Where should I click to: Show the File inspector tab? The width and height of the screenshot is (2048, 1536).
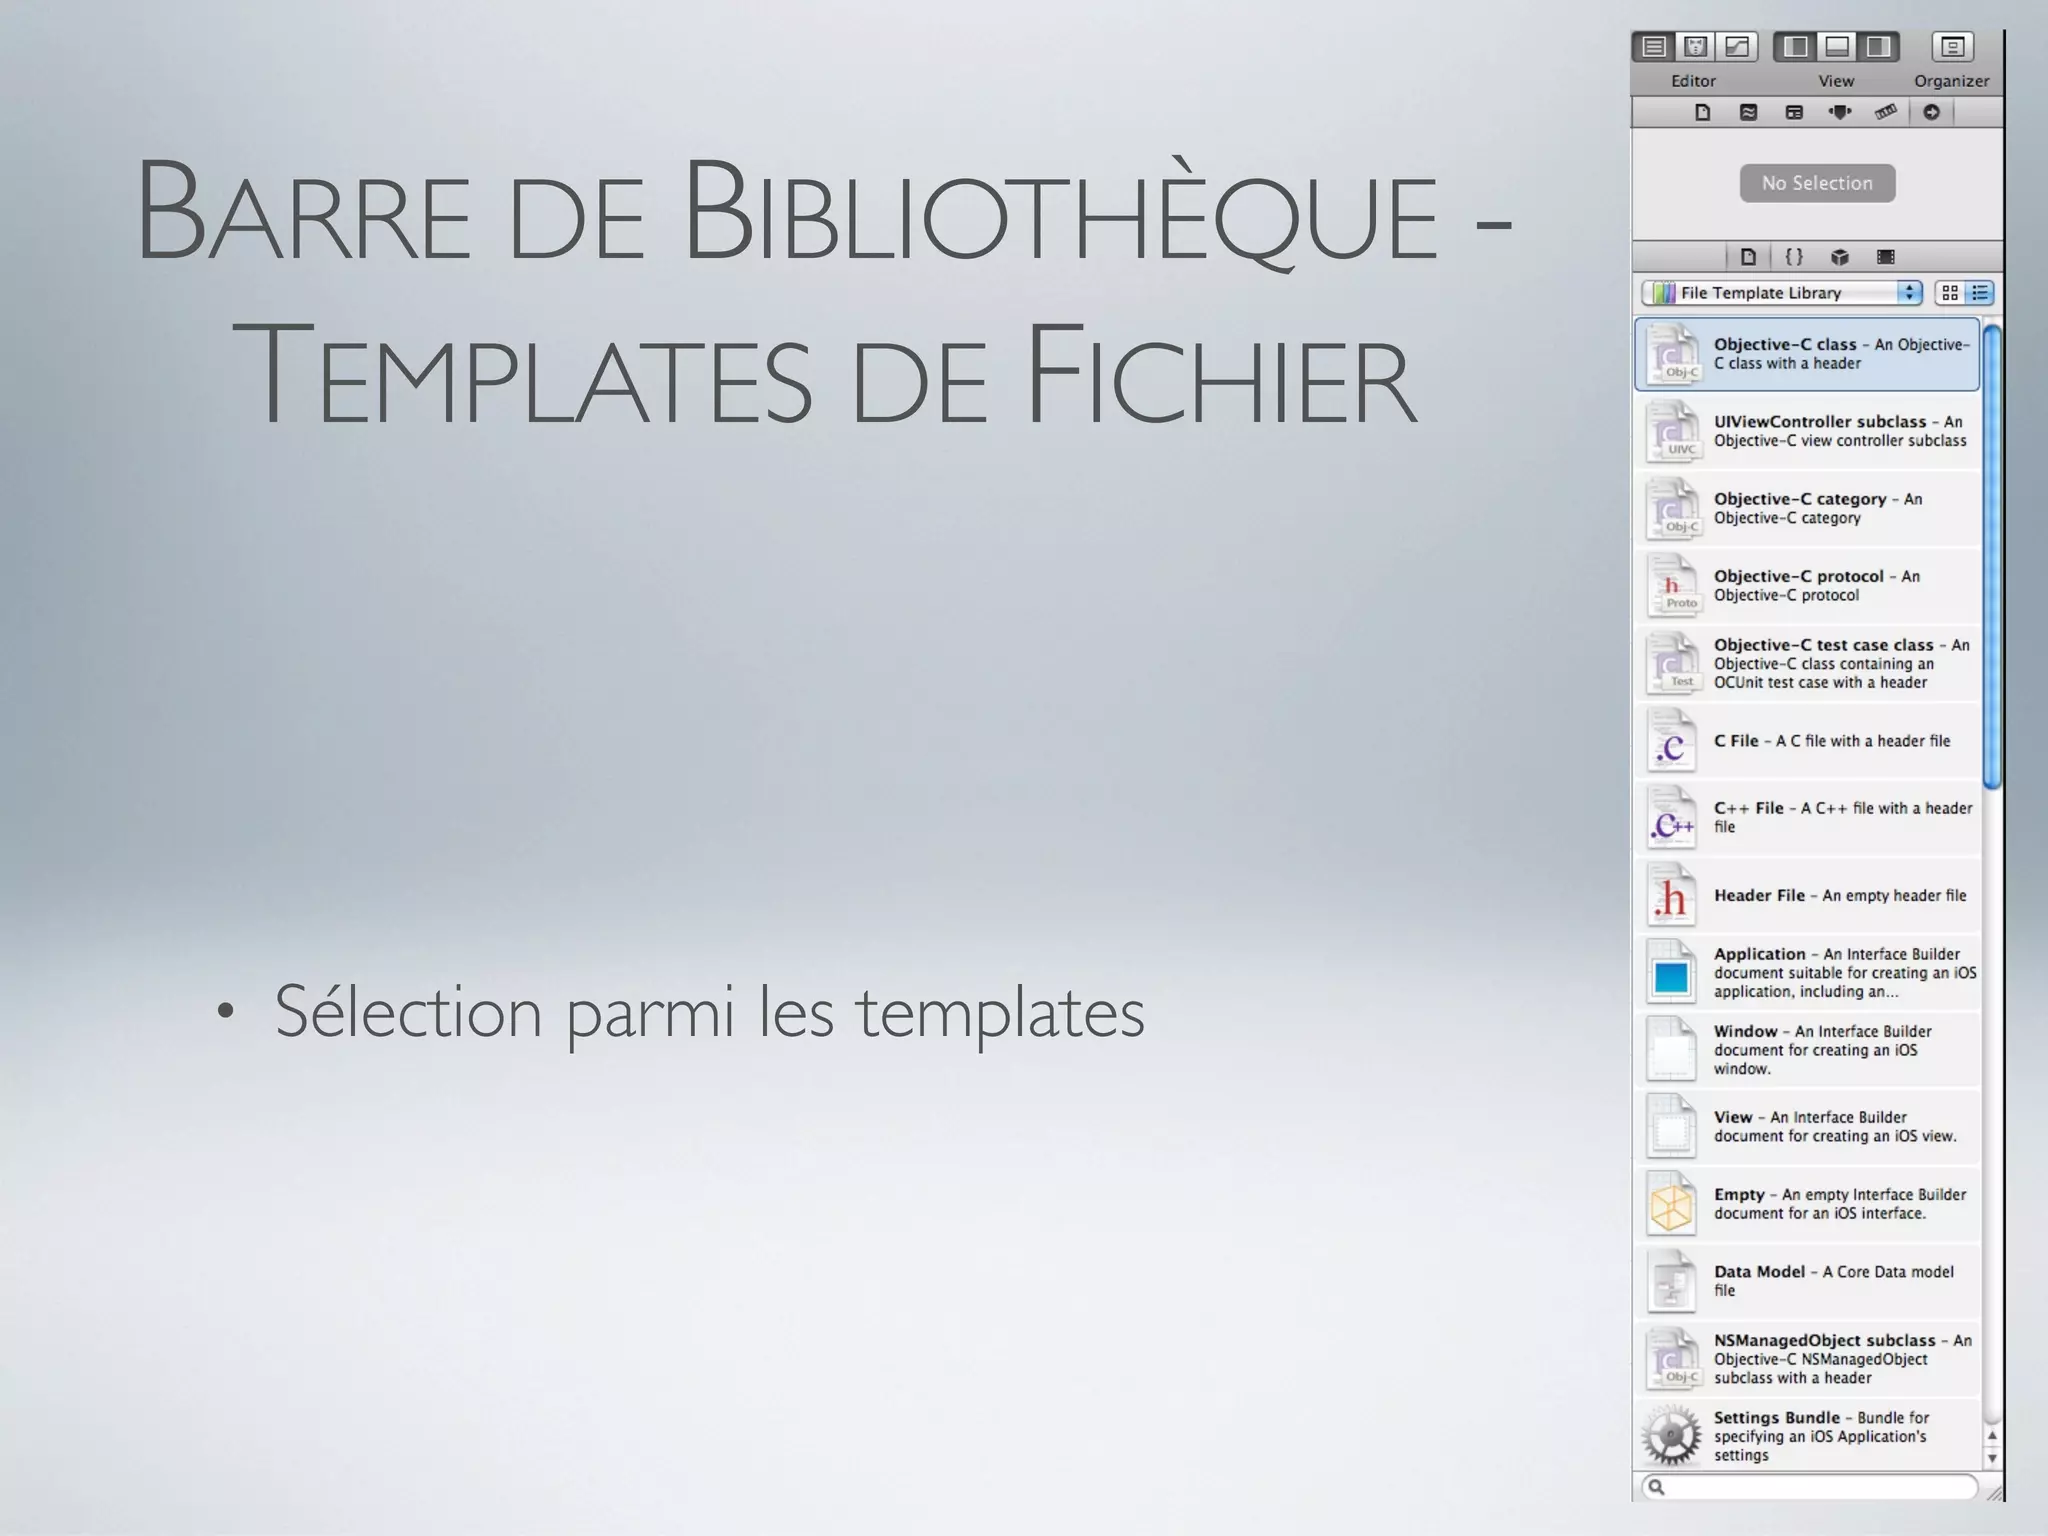pyautogui.click(x=1702, y=112)
